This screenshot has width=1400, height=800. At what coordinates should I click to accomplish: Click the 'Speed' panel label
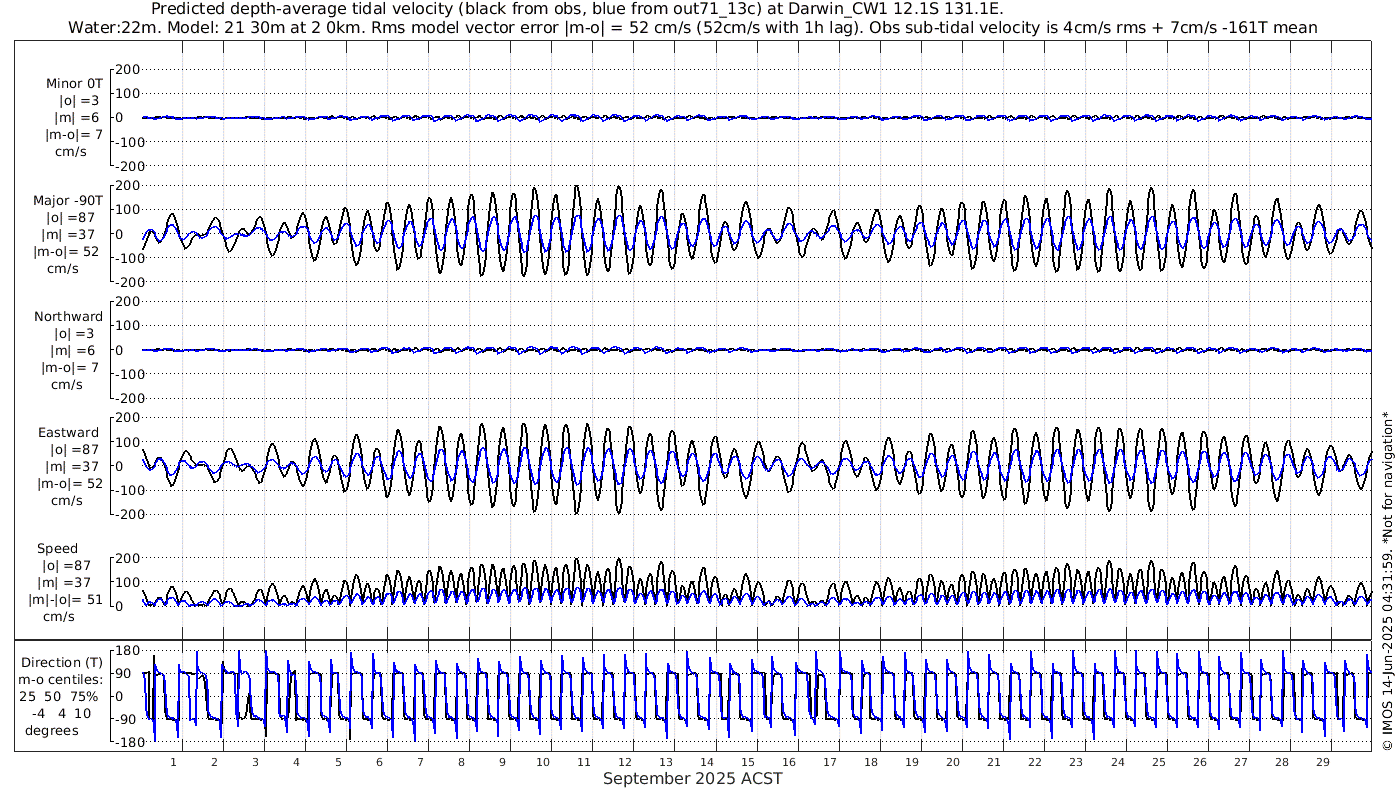click(x=57, y=549)
